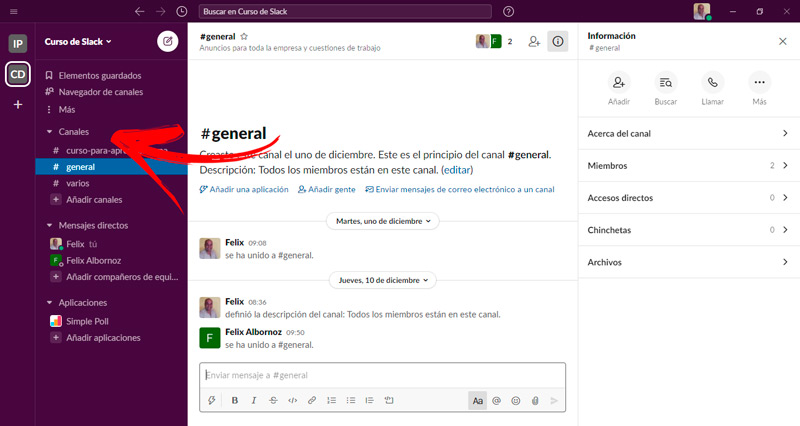Screen dimensions: 800x426
Task: Star the #general channel
Action: tap(244, 36)
